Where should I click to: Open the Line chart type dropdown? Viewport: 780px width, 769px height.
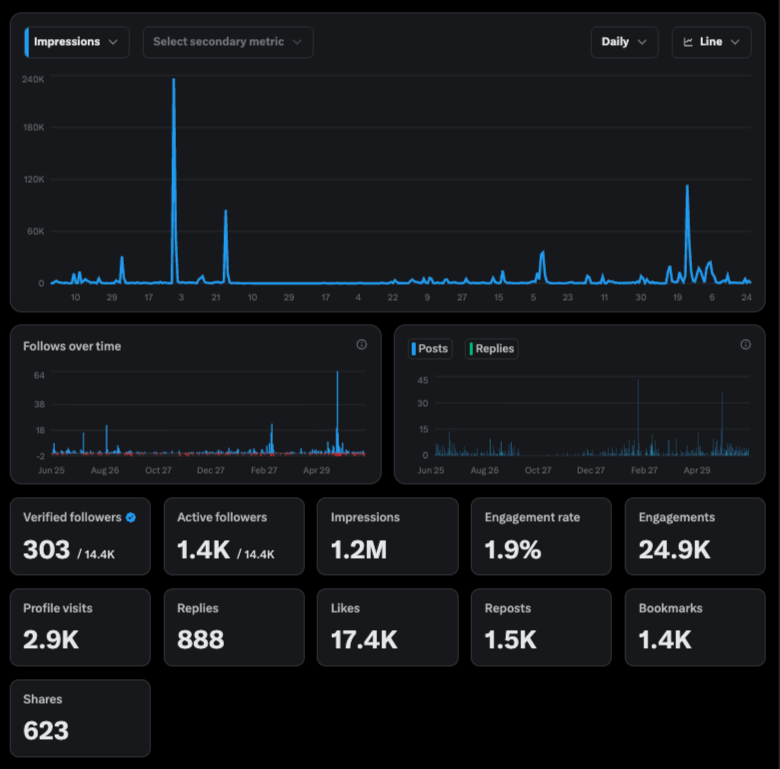click(711, 42)
